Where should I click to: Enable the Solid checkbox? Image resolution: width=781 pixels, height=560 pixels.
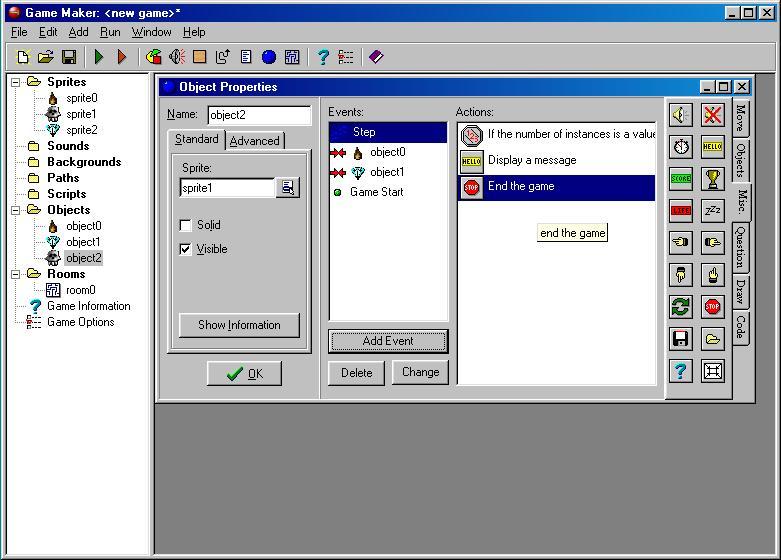pos(185,225)
